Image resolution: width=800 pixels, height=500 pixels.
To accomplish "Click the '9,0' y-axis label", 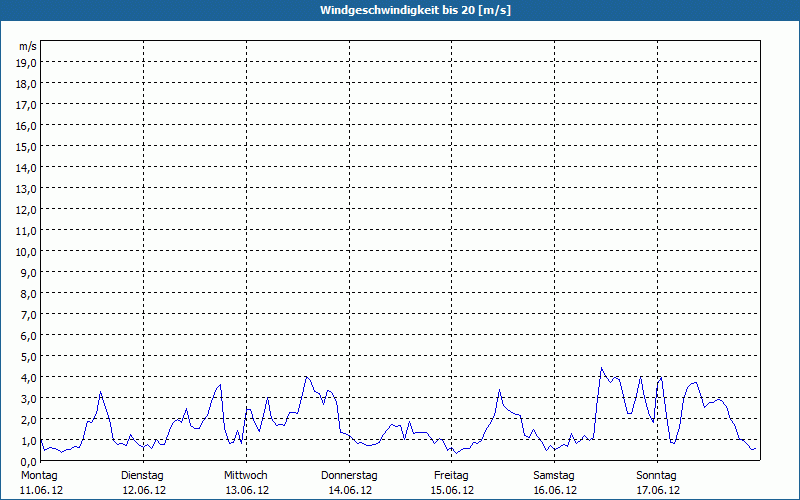I will tap(29, 272).
